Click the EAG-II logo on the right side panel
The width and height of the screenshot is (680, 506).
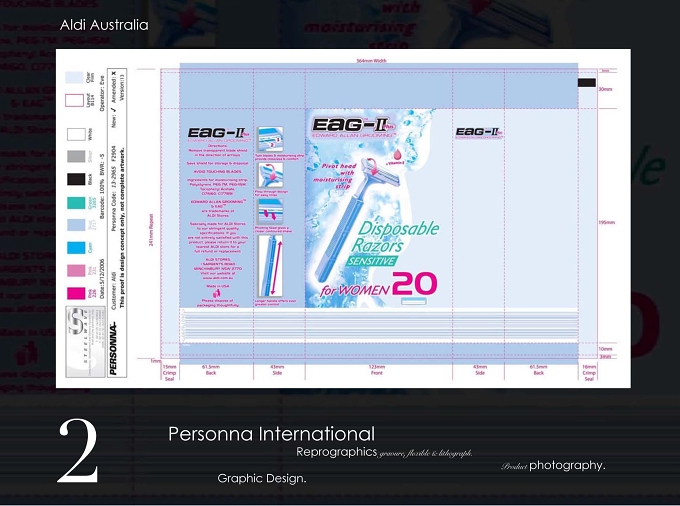click(x=479, y=132)
